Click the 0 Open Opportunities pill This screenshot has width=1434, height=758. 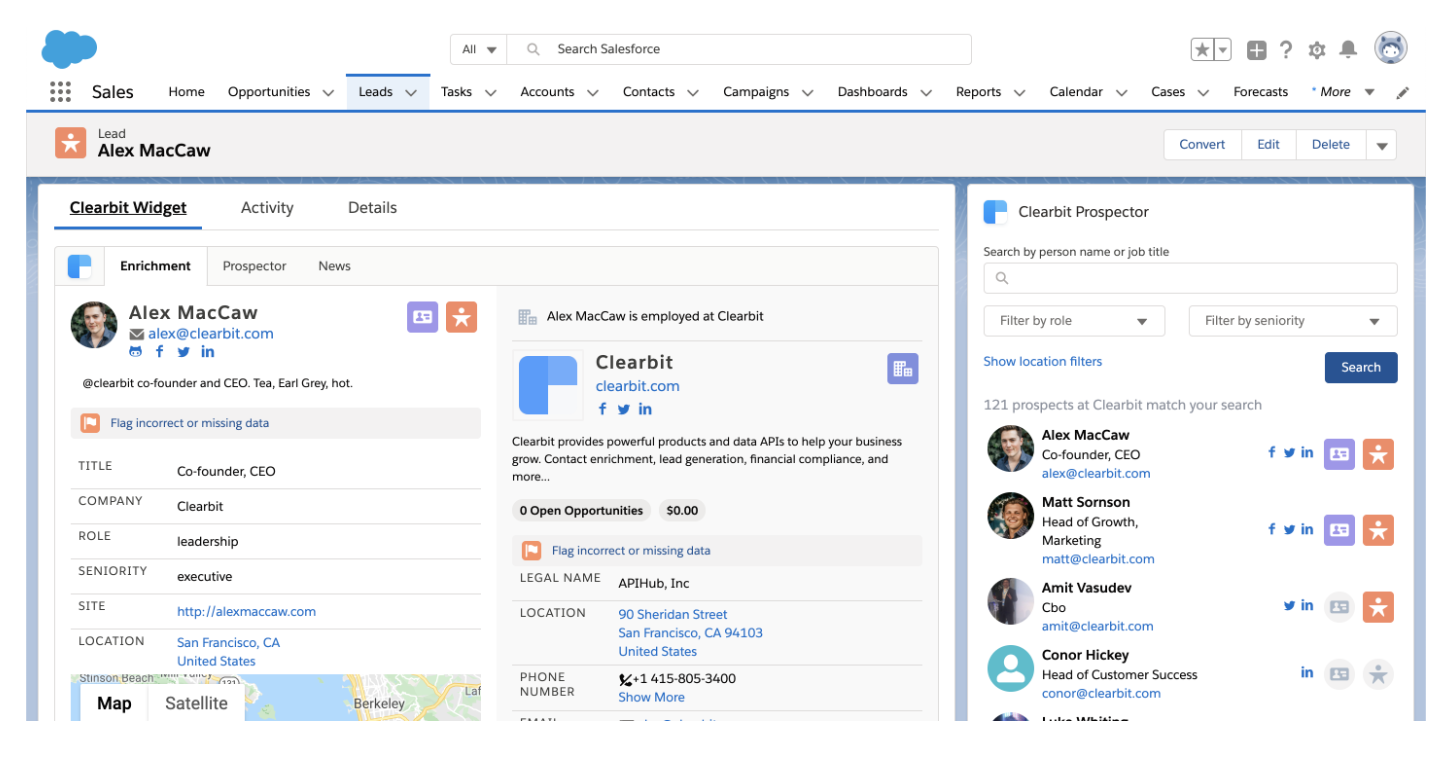coord(581,511)
